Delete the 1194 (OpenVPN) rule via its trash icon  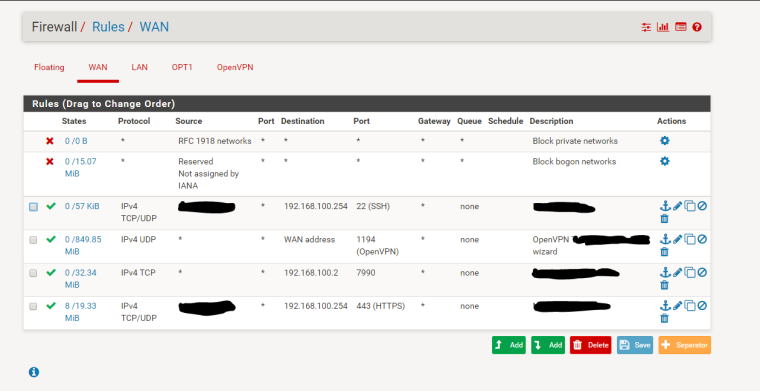[665, 252]
